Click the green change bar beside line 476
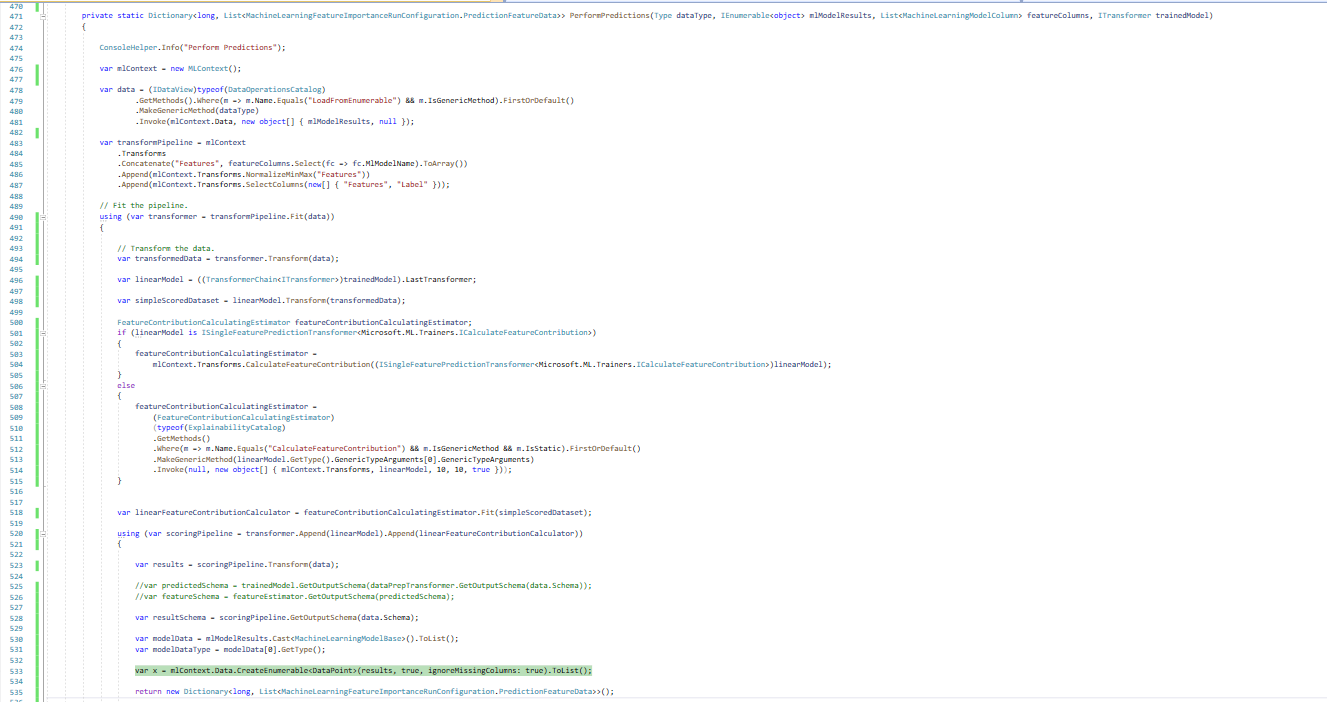Image resolution: width=1327 pixels, height=702 pixels. click(34, 68)
